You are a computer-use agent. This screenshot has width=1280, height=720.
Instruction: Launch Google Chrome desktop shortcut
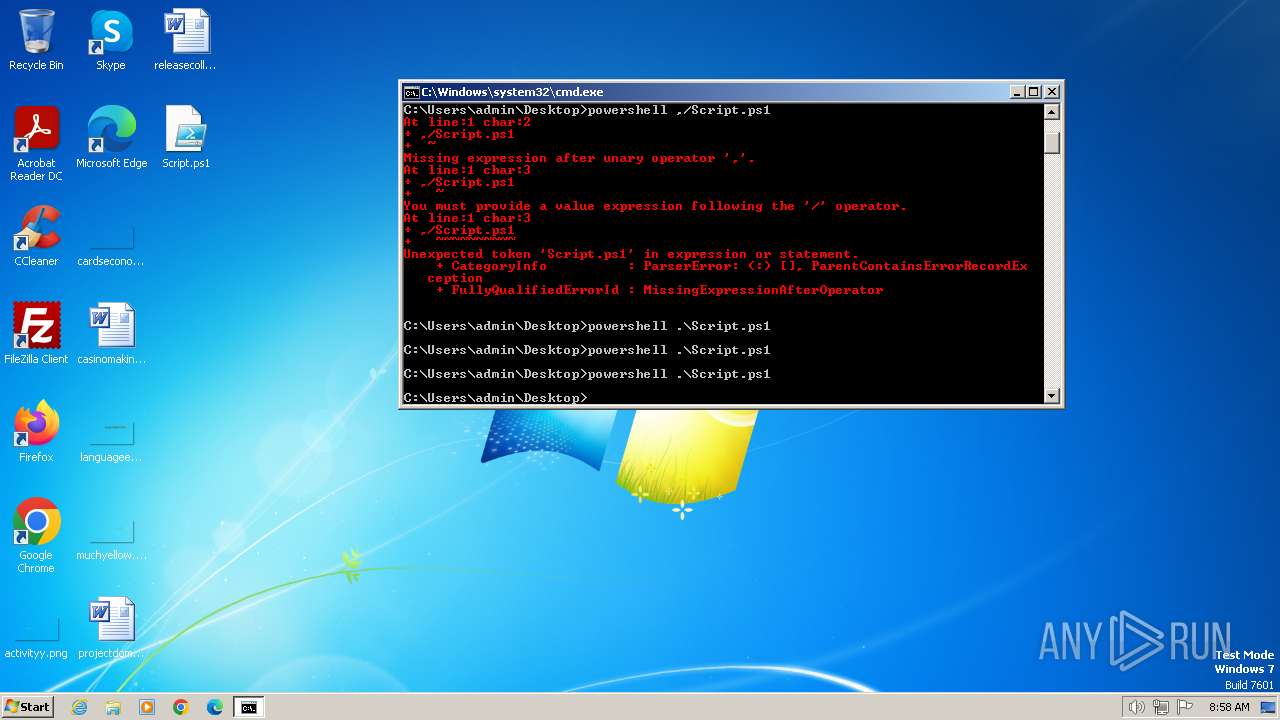point(36,536)
